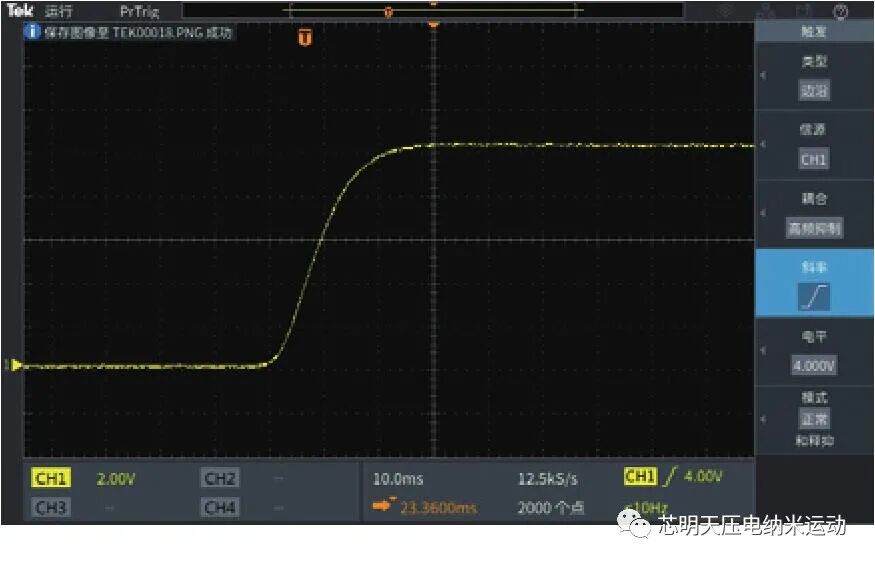Open the 类型 trigger type menu item

[x=814, y=76]
